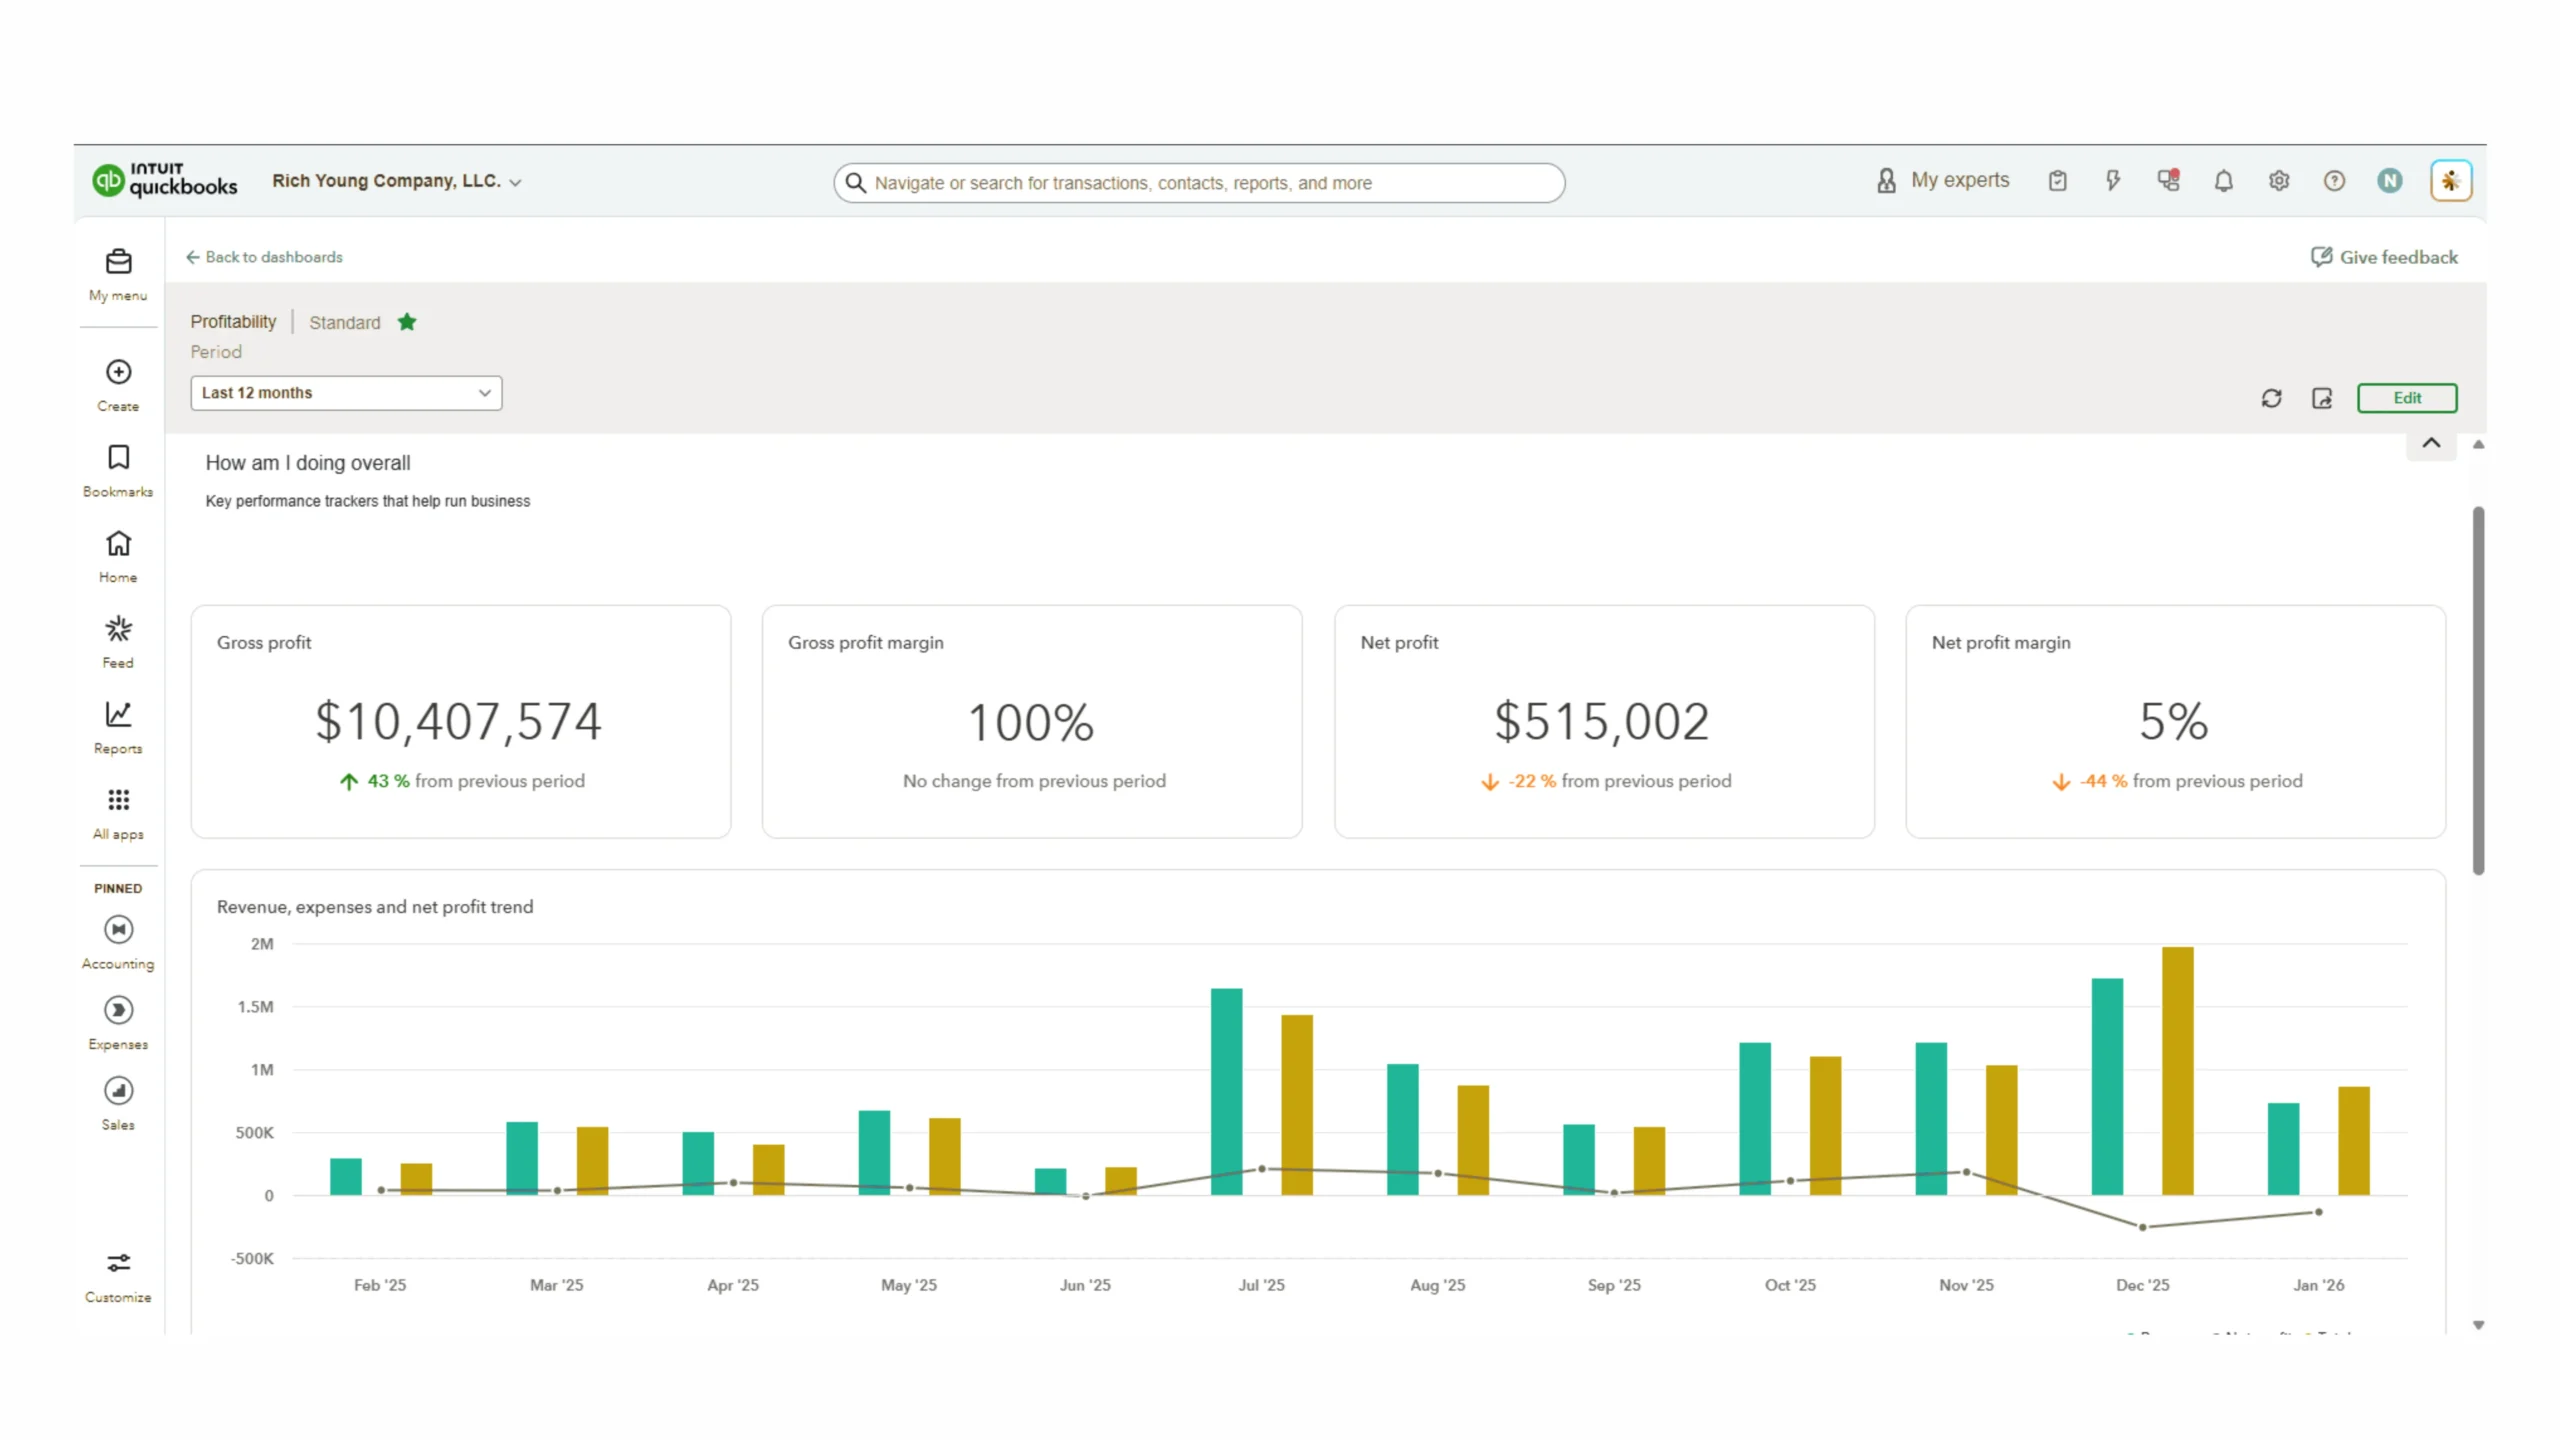Go to the Feed sidebar icon
The height and width of the screenshot is (1440, 2560).
pyautogui.click(x=118, y=629)
